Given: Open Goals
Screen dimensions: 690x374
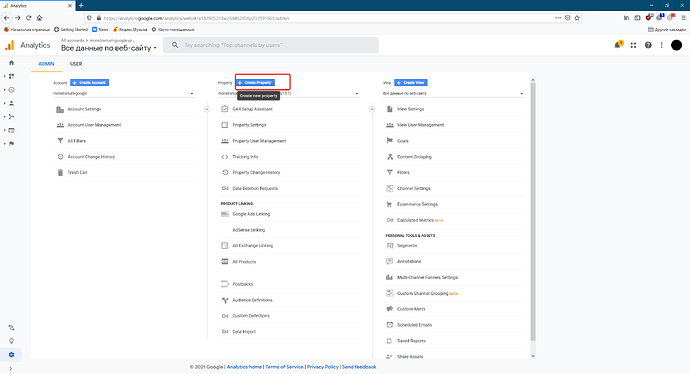Looking at the screenshot, I should pyautogui.click(x=403, y=141).
